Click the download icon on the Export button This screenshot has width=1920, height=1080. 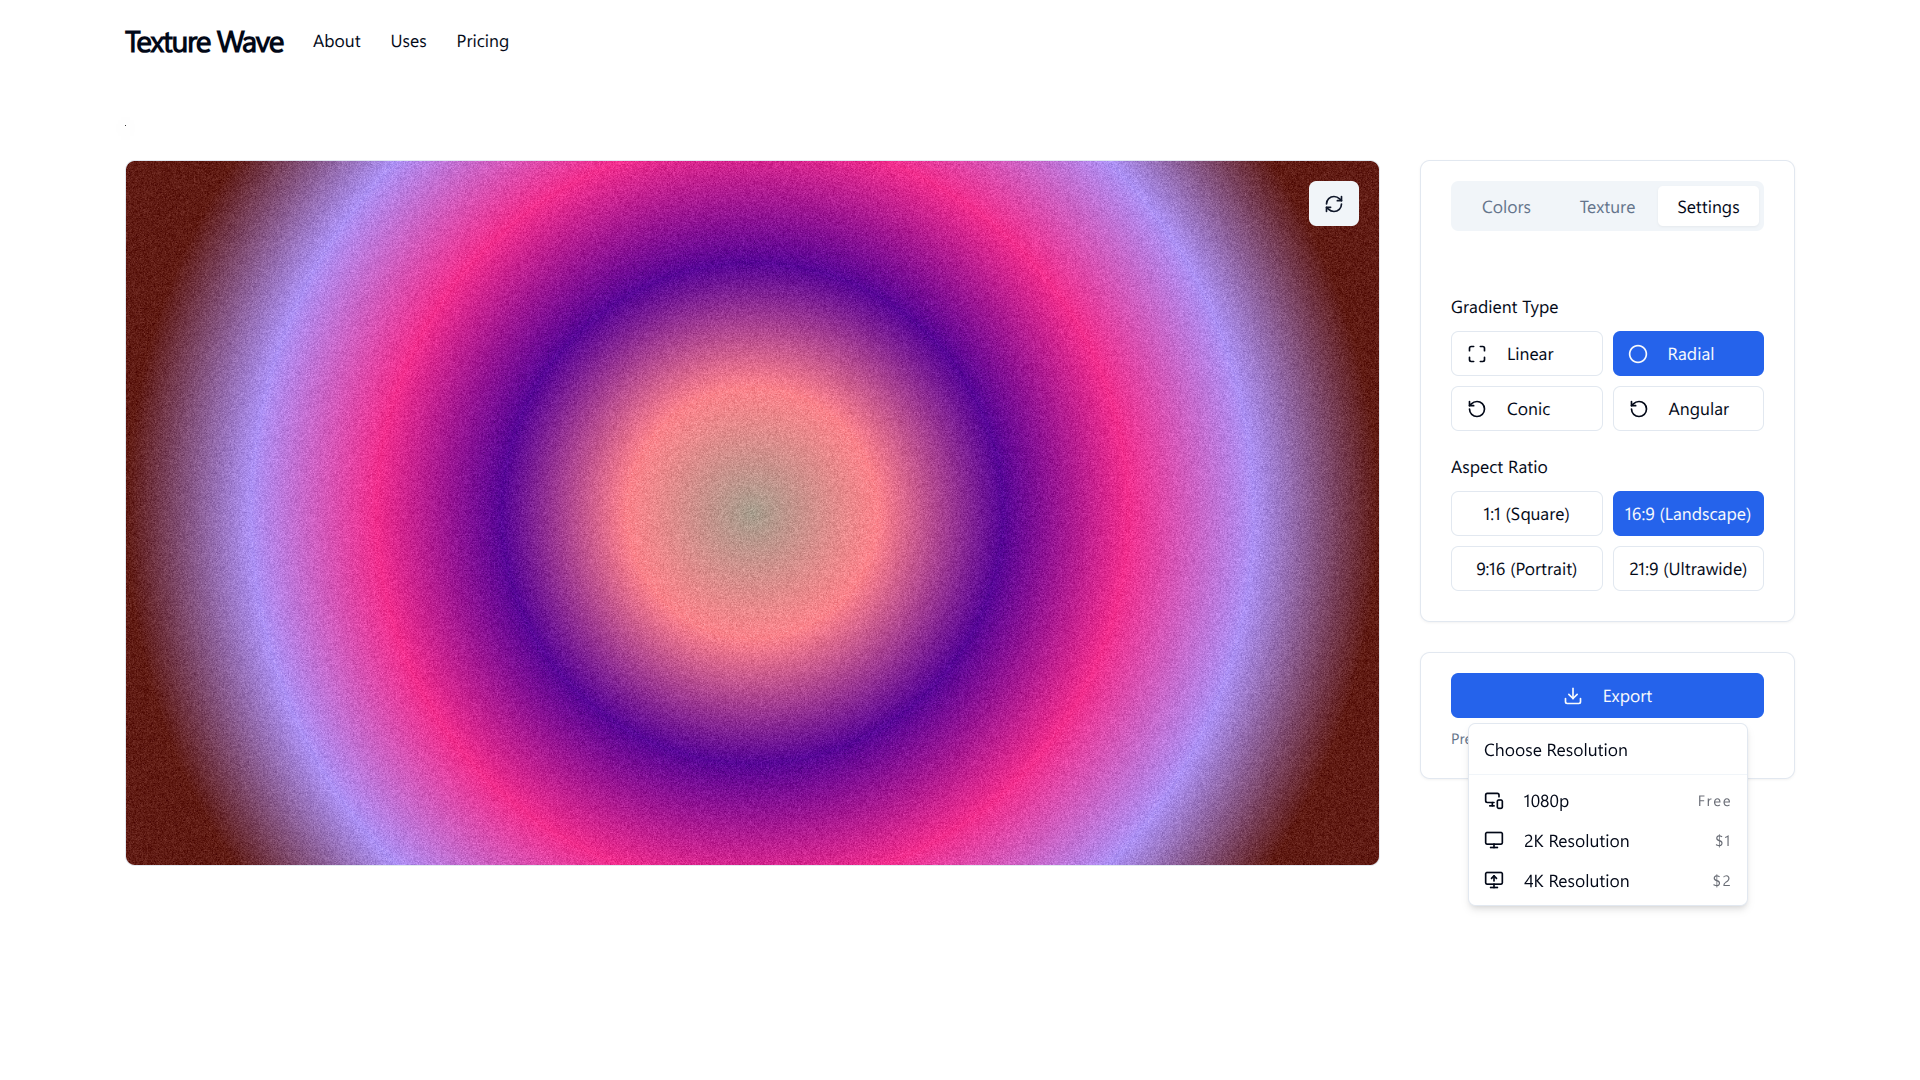click(x=1573, y=696)
